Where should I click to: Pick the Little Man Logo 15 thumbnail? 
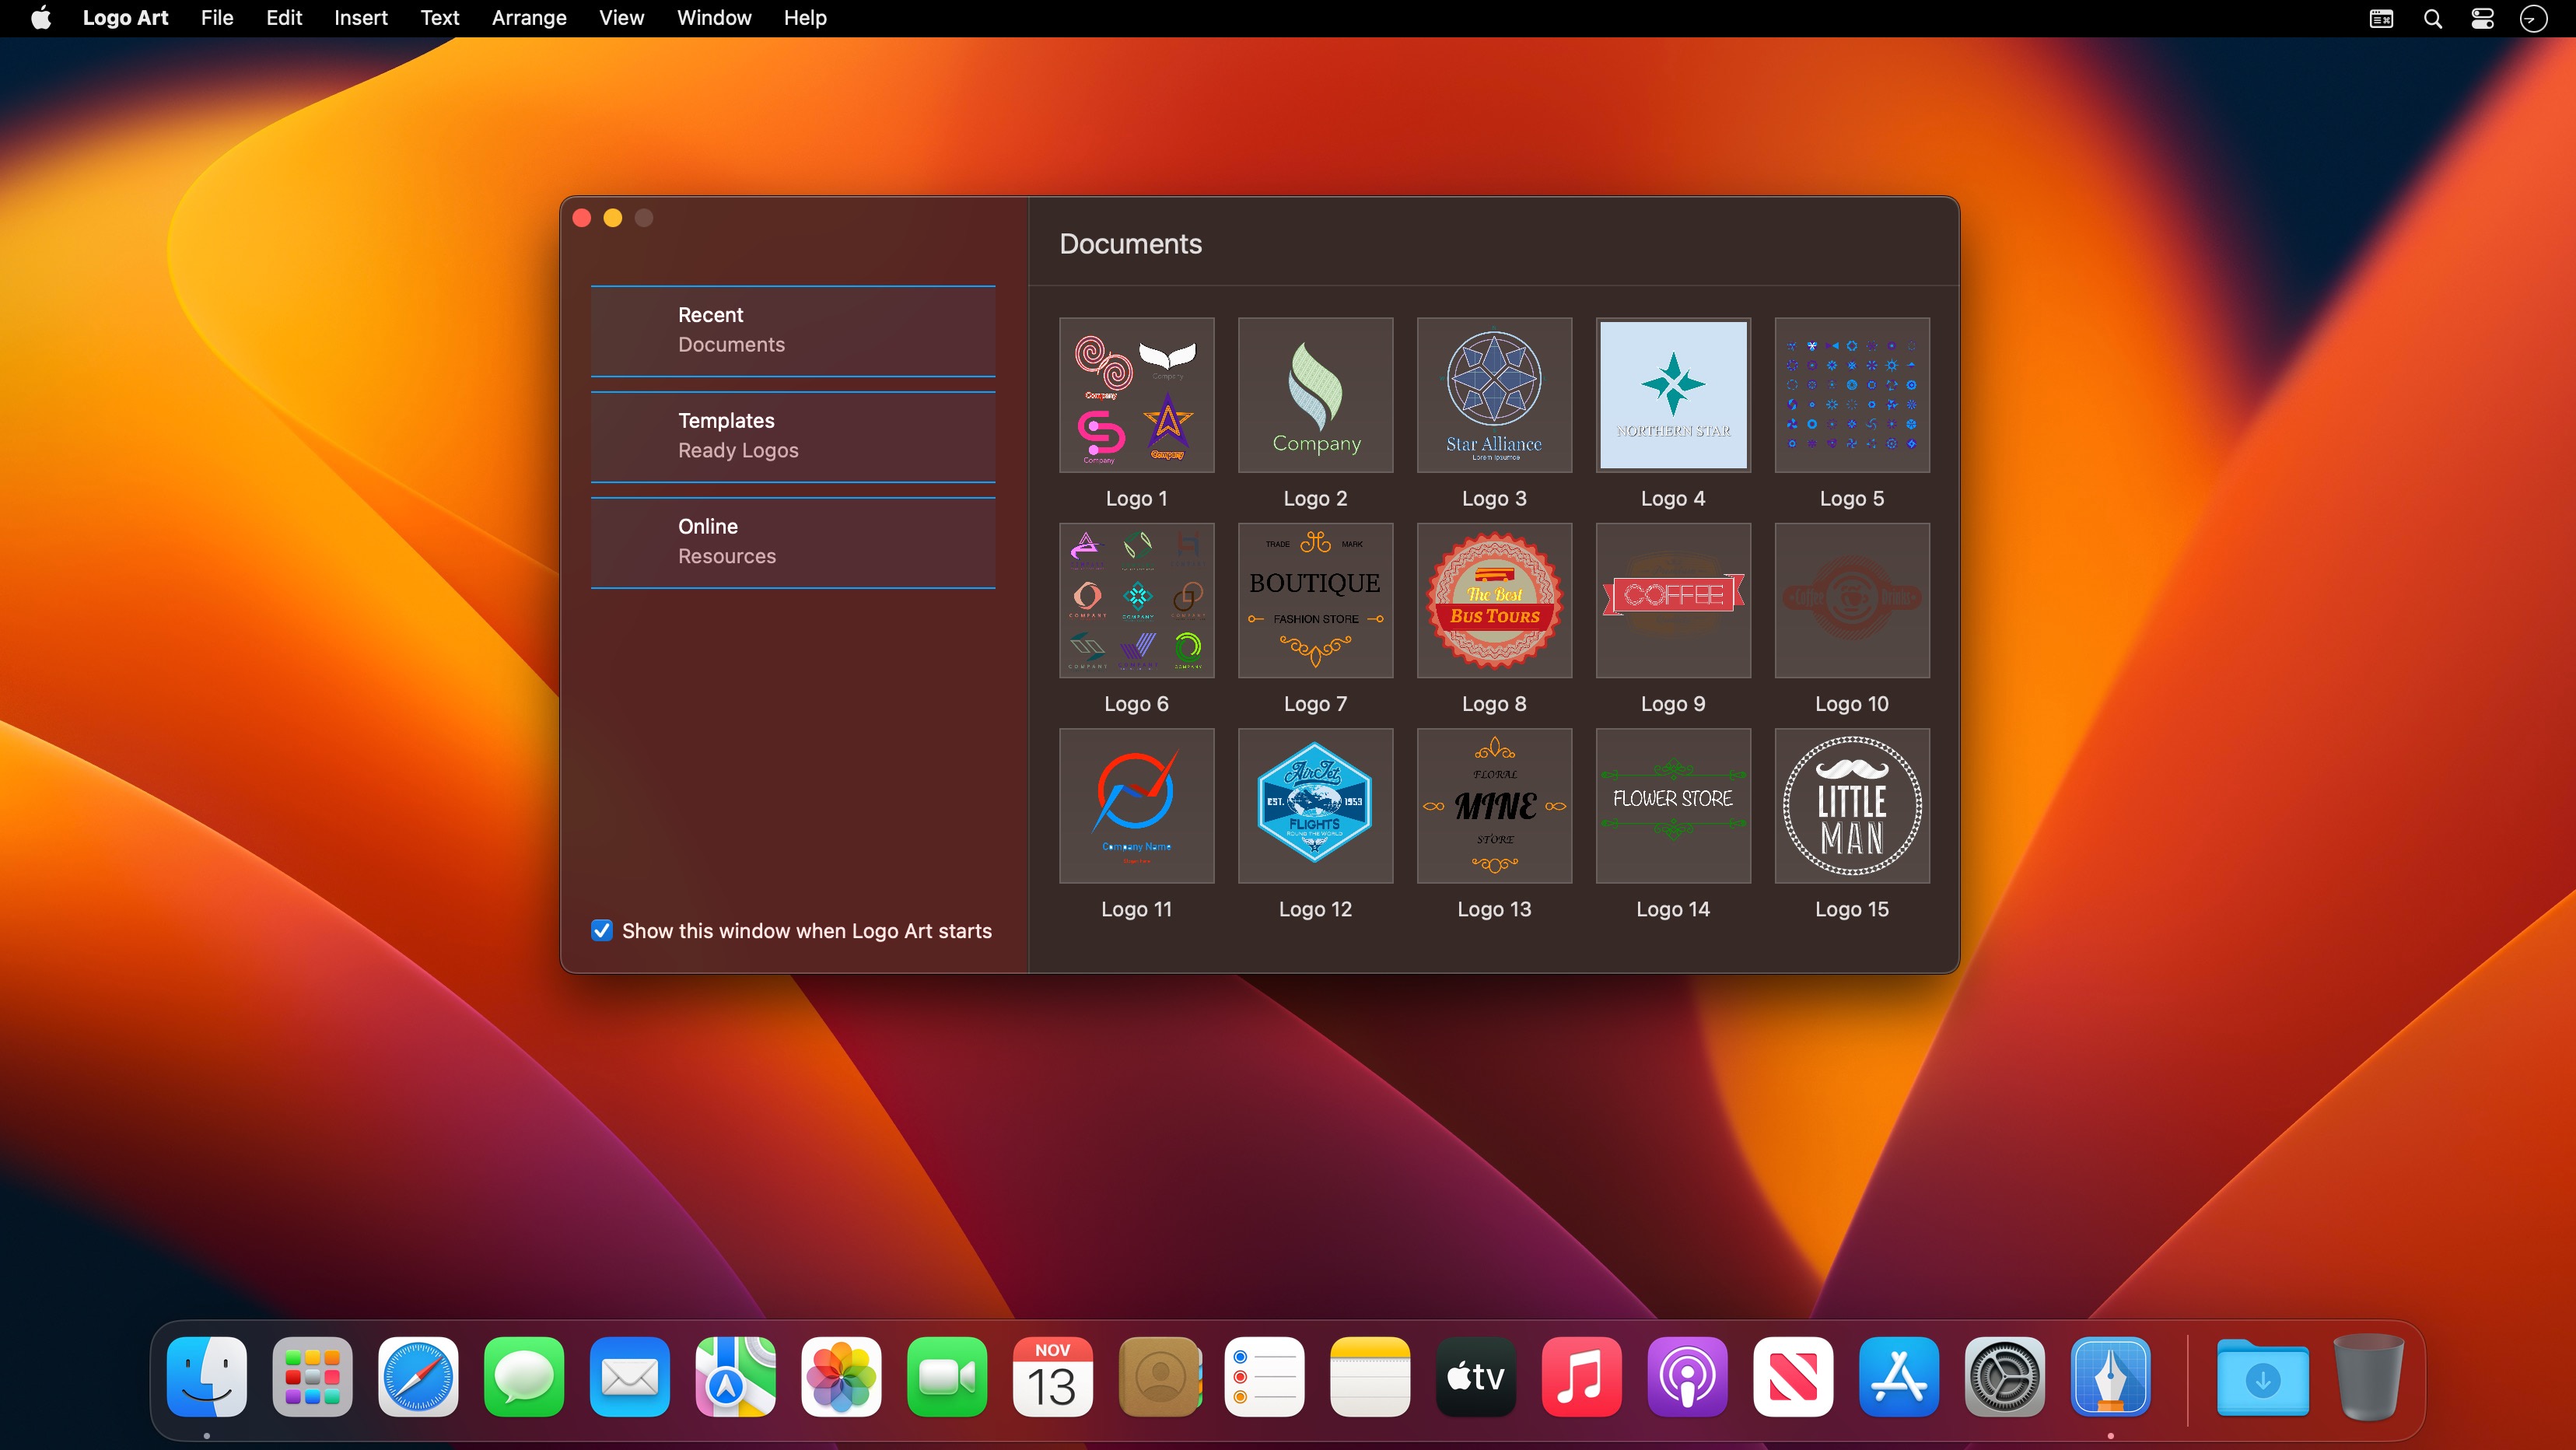pyautogui.click(x=1851, y=806)
